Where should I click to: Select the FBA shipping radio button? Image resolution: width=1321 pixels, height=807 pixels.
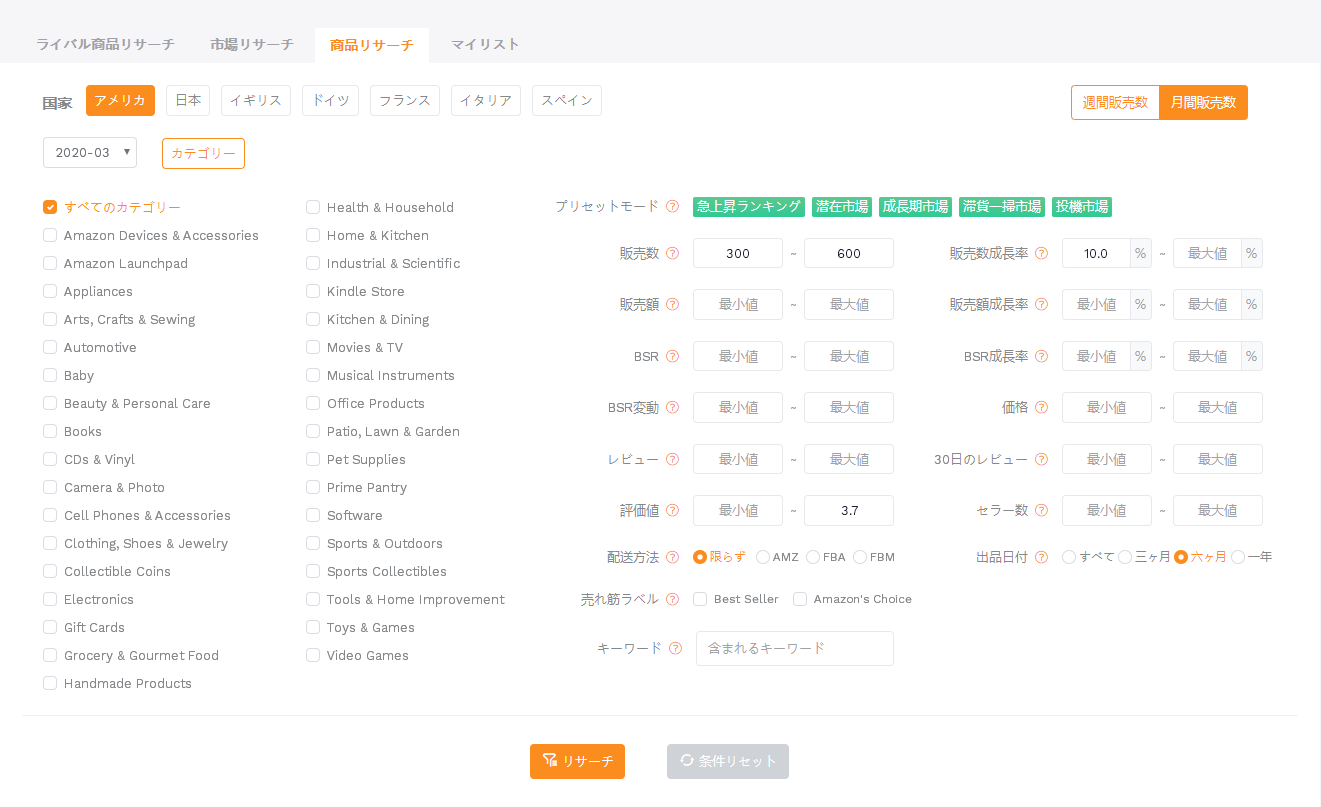pos(813,557)
